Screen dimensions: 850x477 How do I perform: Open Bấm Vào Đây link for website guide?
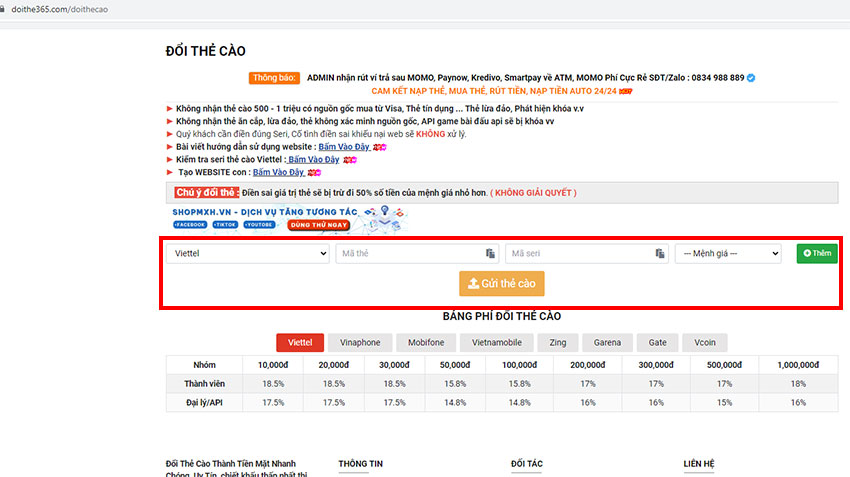[344, 147]
